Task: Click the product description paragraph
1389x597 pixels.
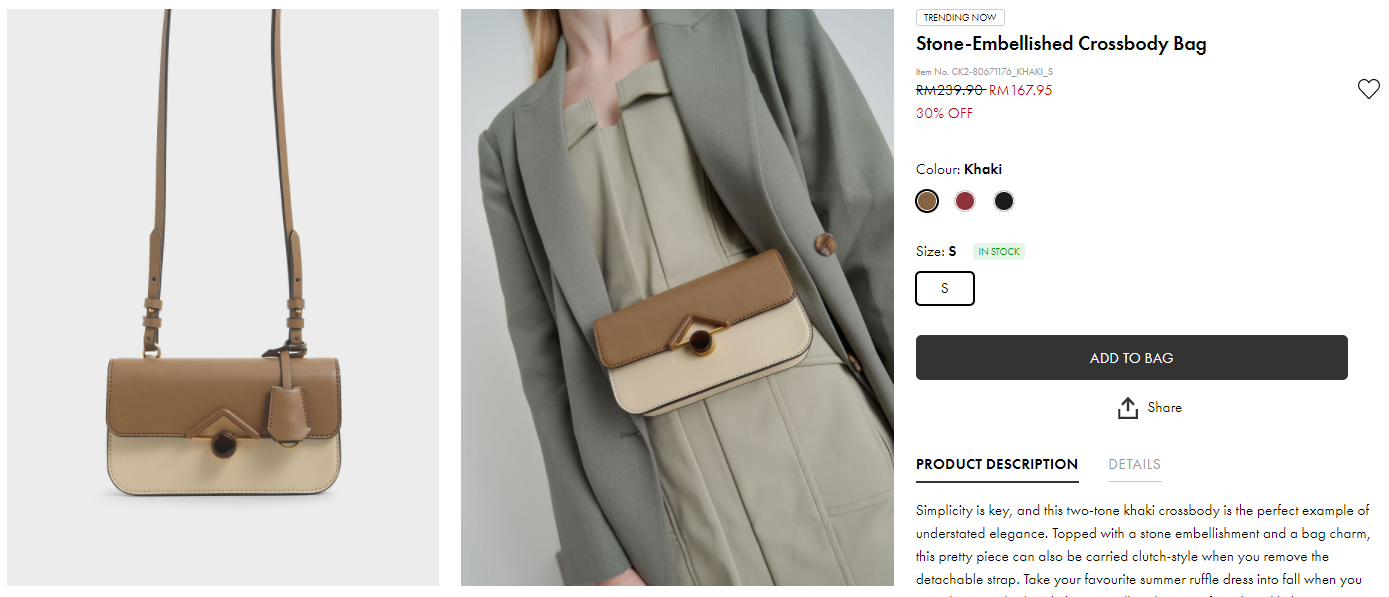Action: pyautogui.click(x=1142, y=545)
